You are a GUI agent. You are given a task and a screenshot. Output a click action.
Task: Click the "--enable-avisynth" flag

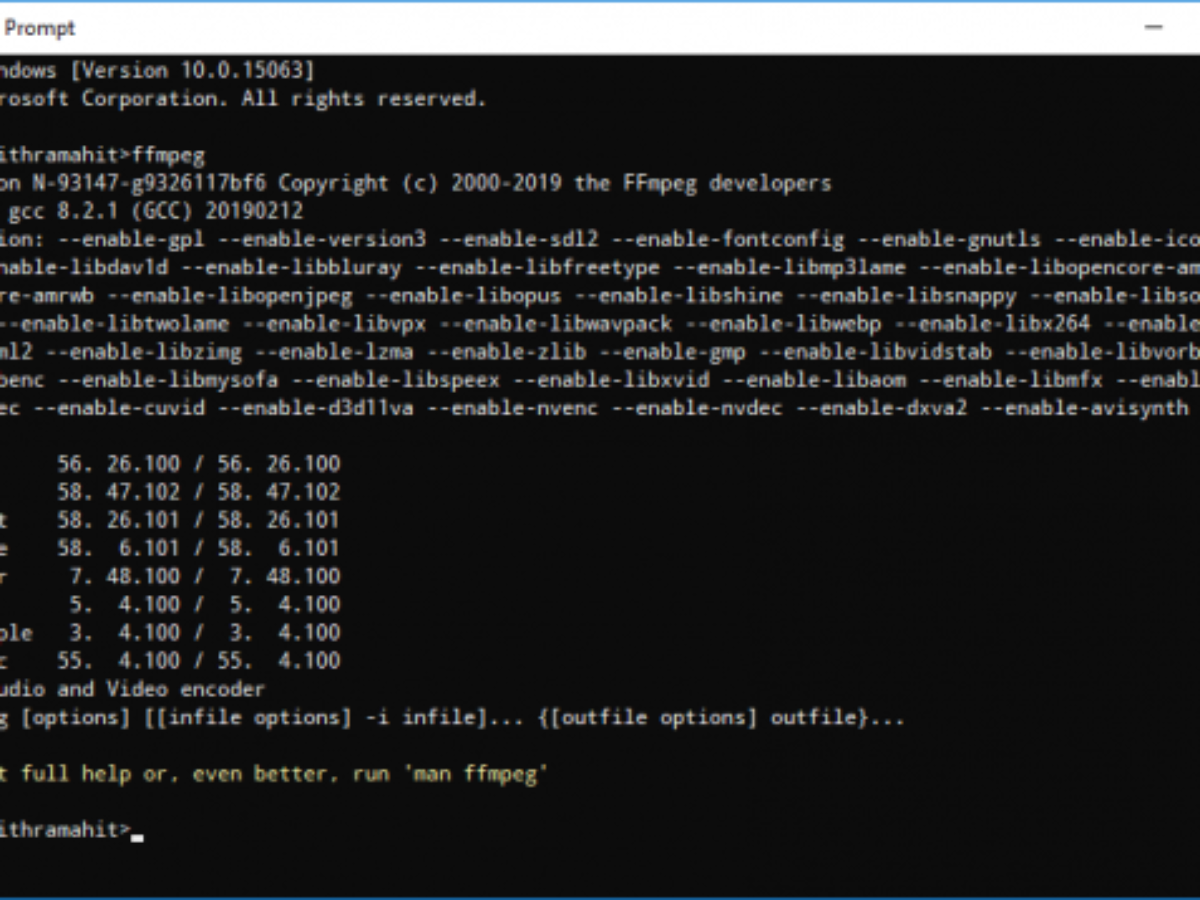[1084, 408]
